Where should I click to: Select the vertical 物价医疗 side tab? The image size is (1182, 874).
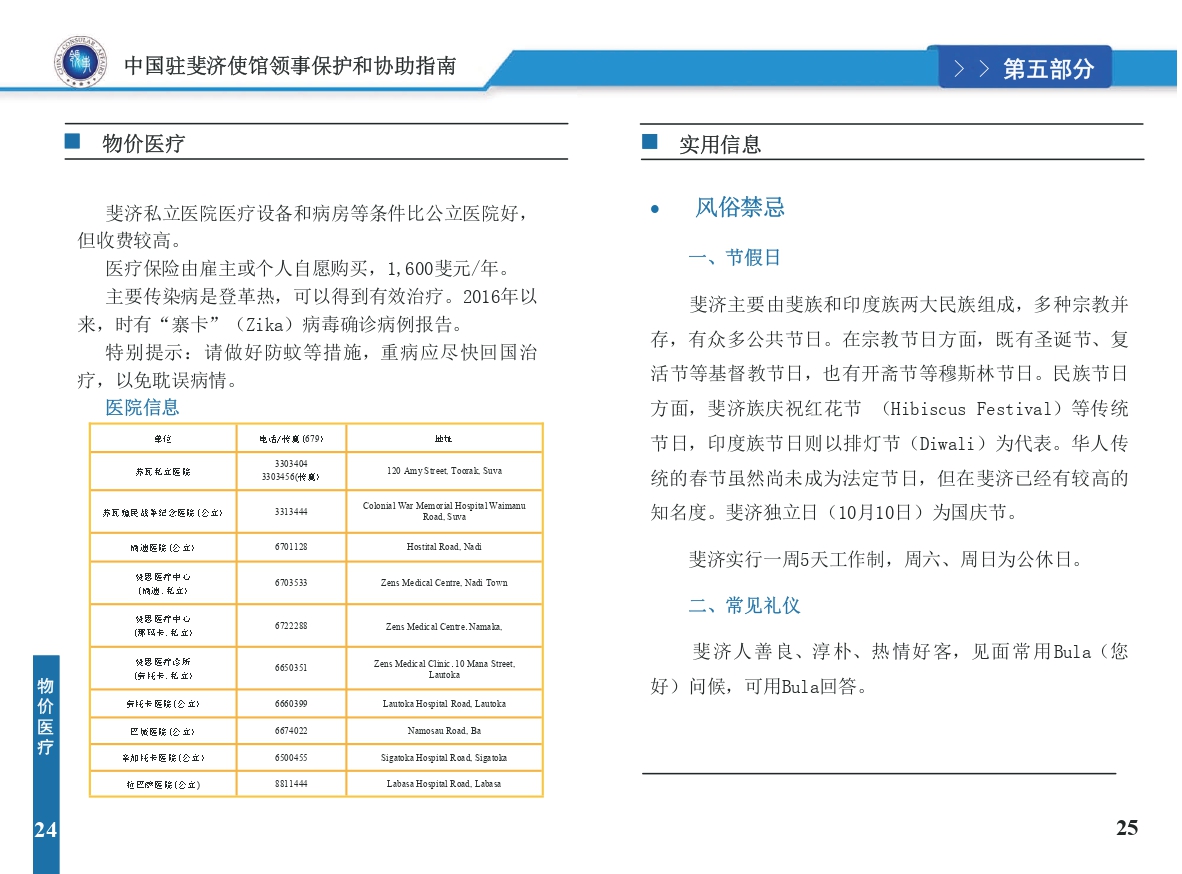(x=45, y=716)
